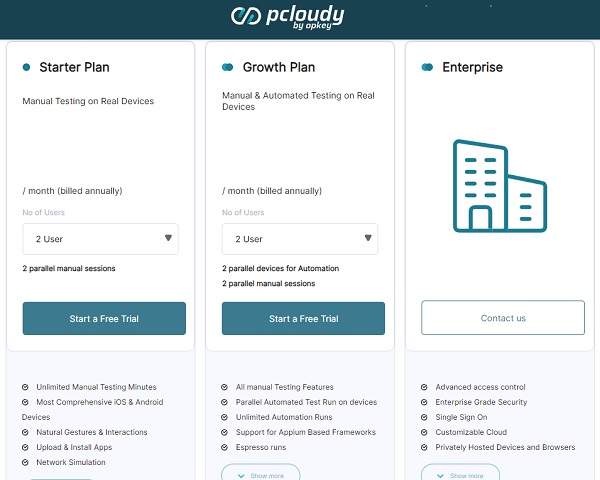600x480 pixels.
Task: Click the double-dot icon beside Enterprise
Action: coord(427,67)
